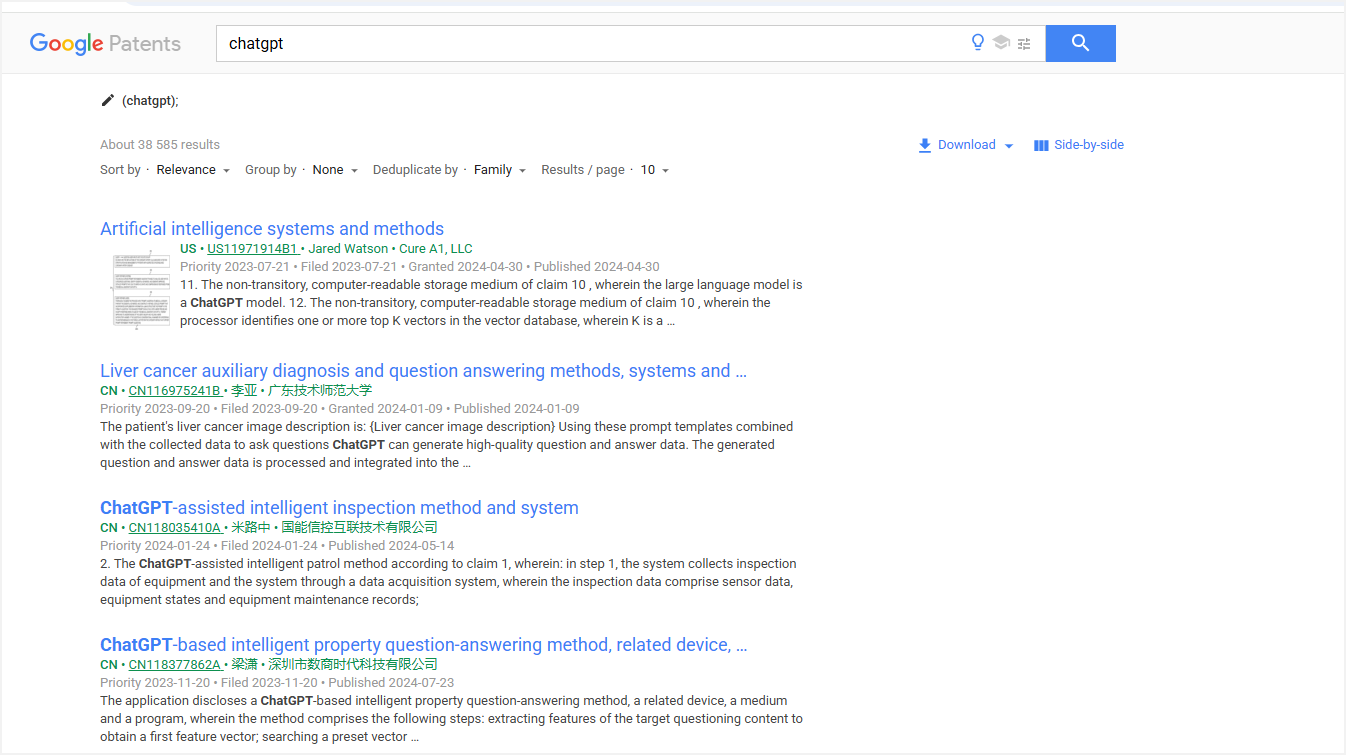The image size is (1346, 755).
Task: Click the lightbulb icon in search box
Action: pyautogui.click(x=978, y=43)
